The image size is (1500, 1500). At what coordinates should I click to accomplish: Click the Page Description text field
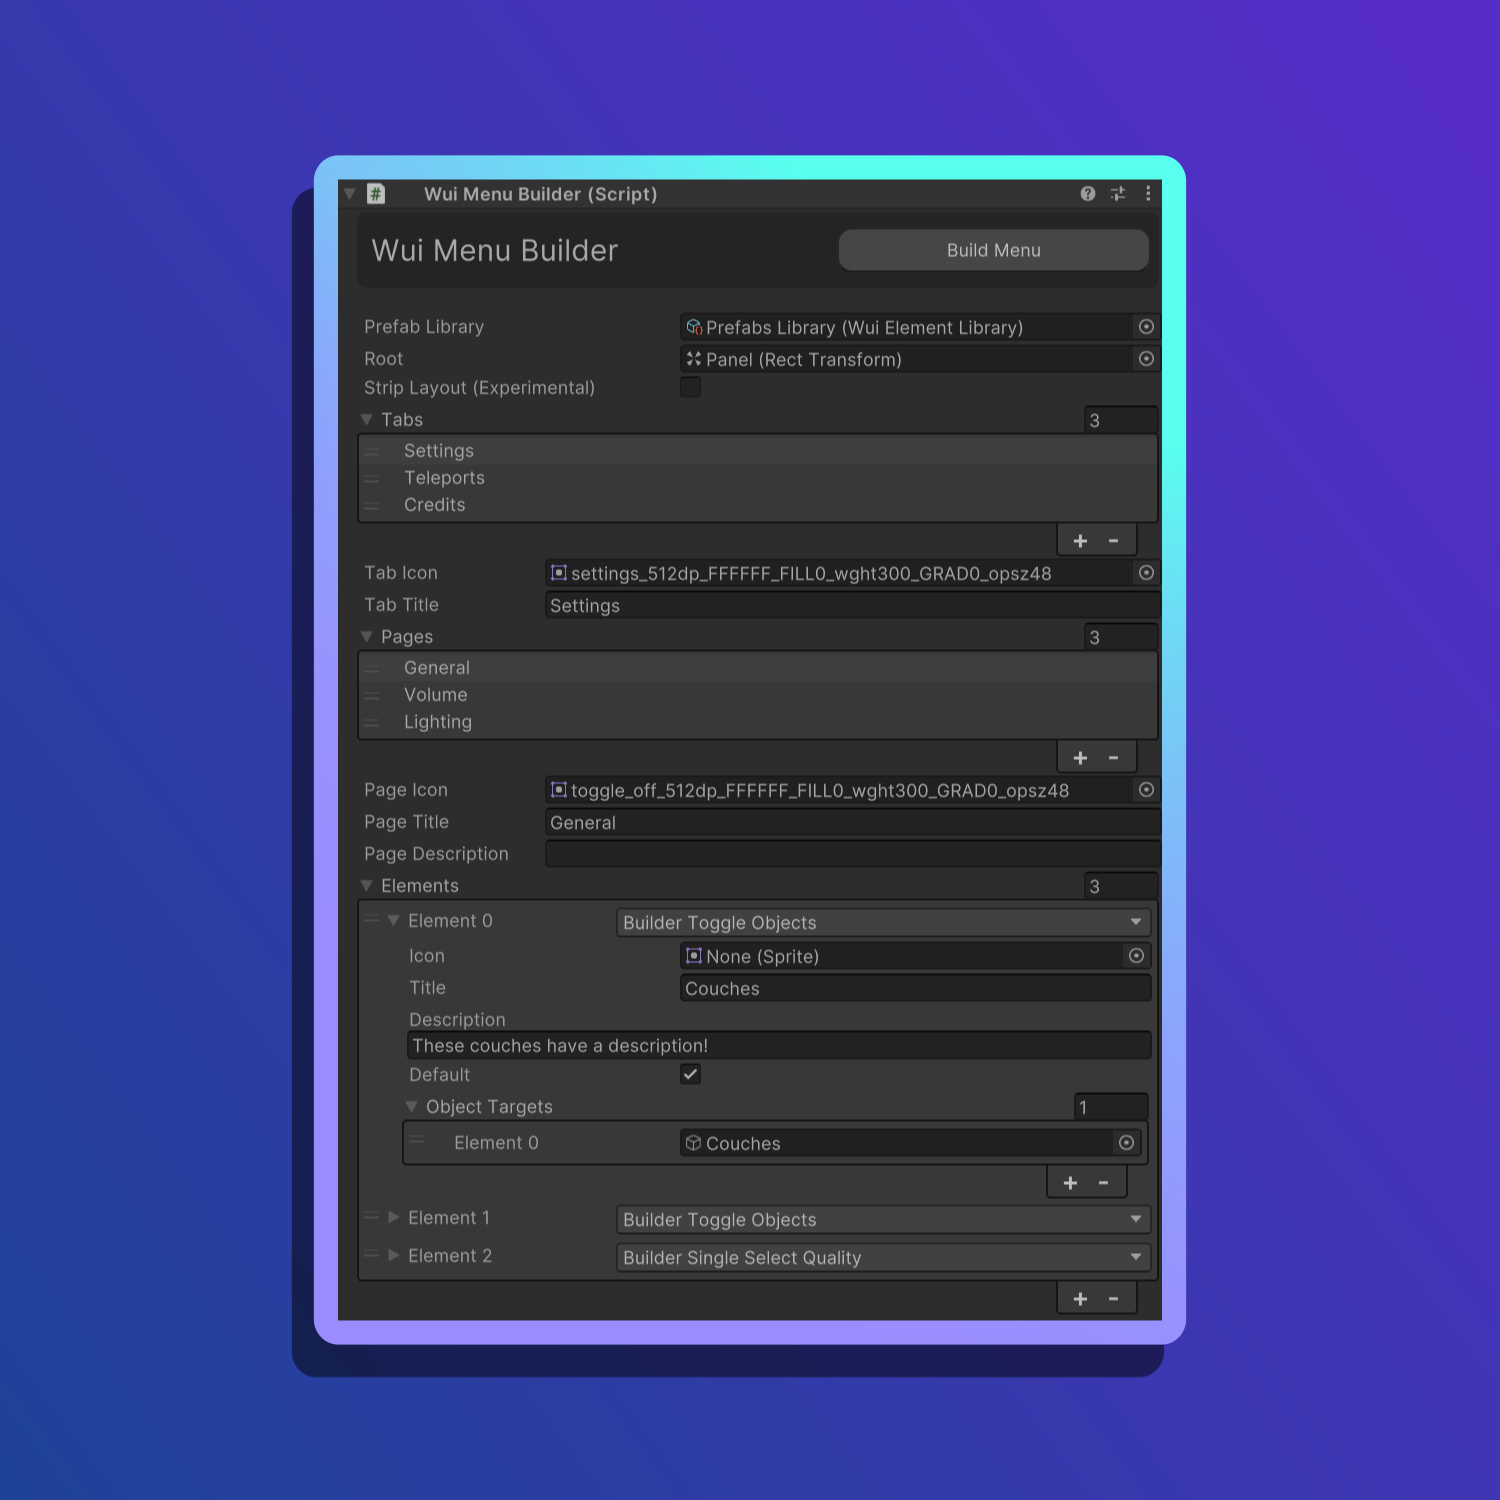[x=852, y=854]
